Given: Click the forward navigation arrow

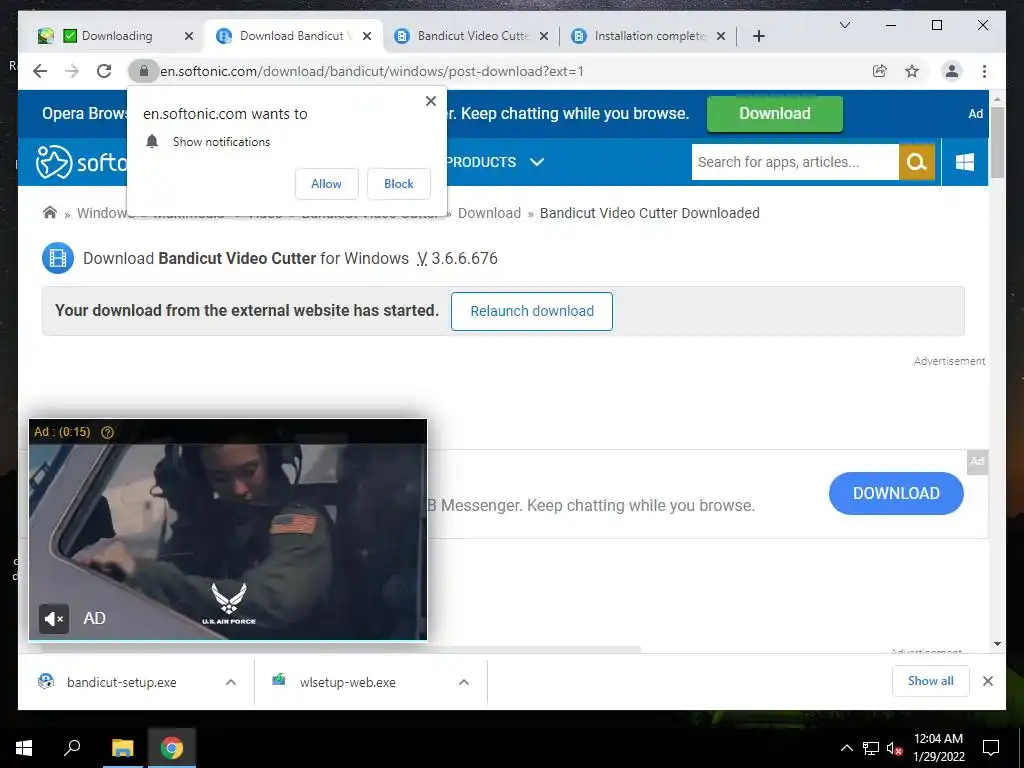Looking at the screenshot, I should point(72,71).
